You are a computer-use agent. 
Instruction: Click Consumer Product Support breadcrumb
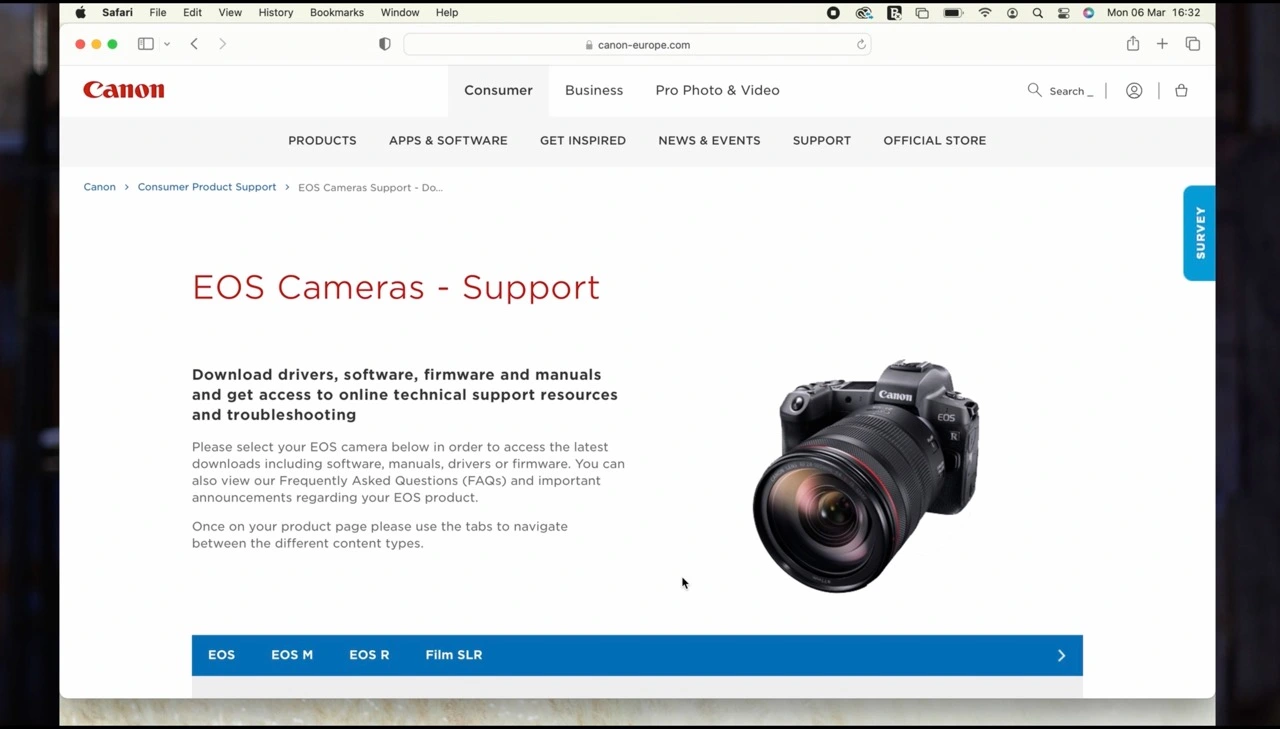point(207,187)
